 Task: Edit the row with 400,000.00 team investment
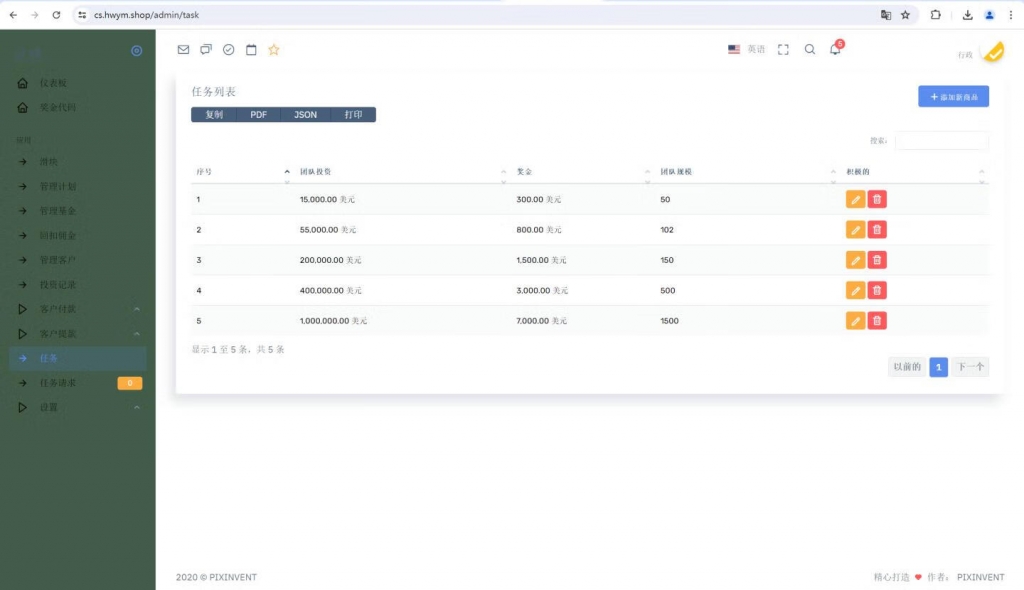pyautogui.click(x=856, y=290)
